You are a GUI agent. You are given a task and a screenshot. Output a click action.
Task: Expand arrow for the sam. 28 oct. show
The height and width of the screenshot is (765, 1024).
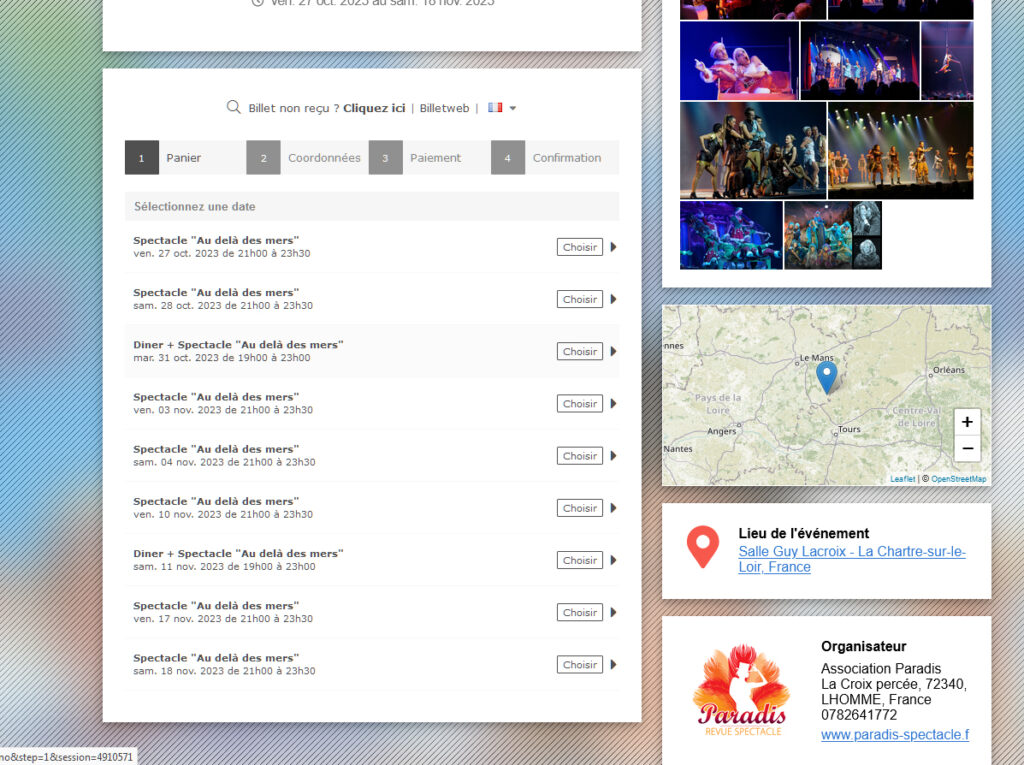(x=613, y=299)
